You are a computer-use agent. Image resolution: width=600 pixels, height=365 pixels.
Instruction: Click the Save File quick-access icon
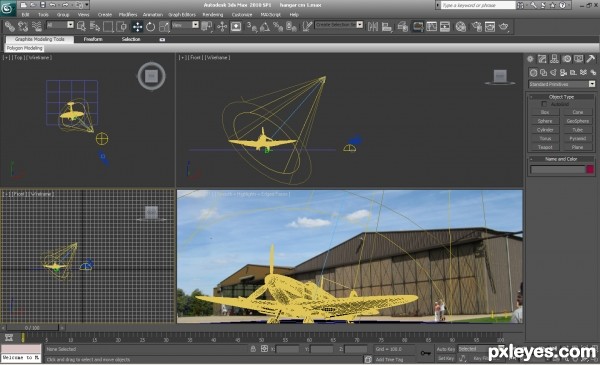42,5
